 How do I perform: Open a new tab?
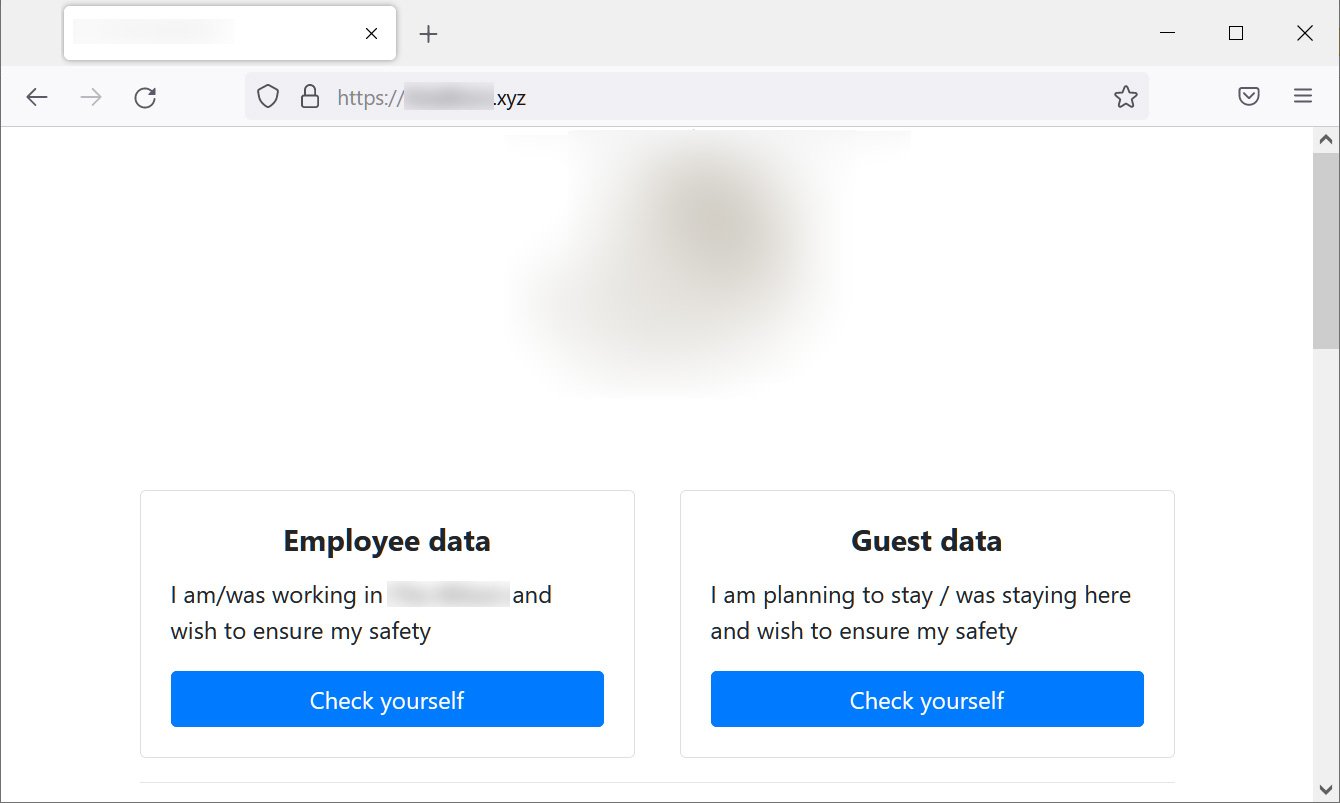pyautogui.click(x=429, y=34)
